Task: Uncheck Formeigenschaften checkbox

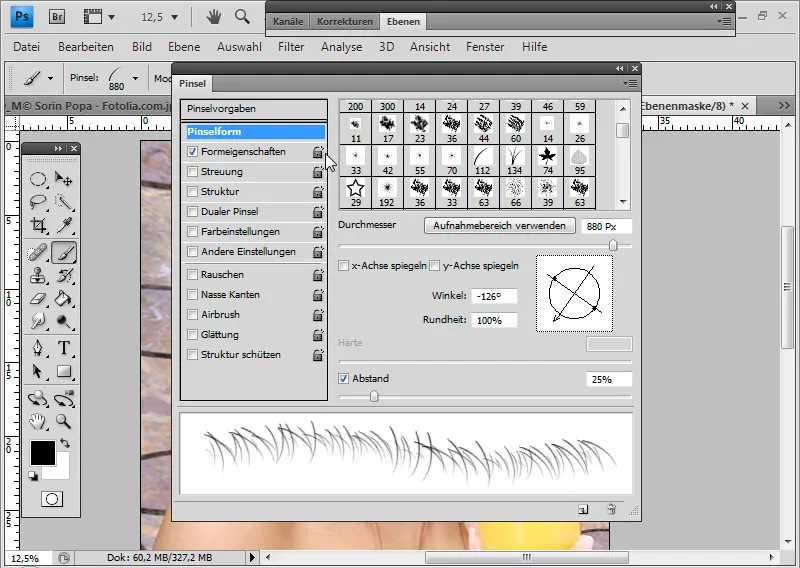Action: [x=192, y=152]
